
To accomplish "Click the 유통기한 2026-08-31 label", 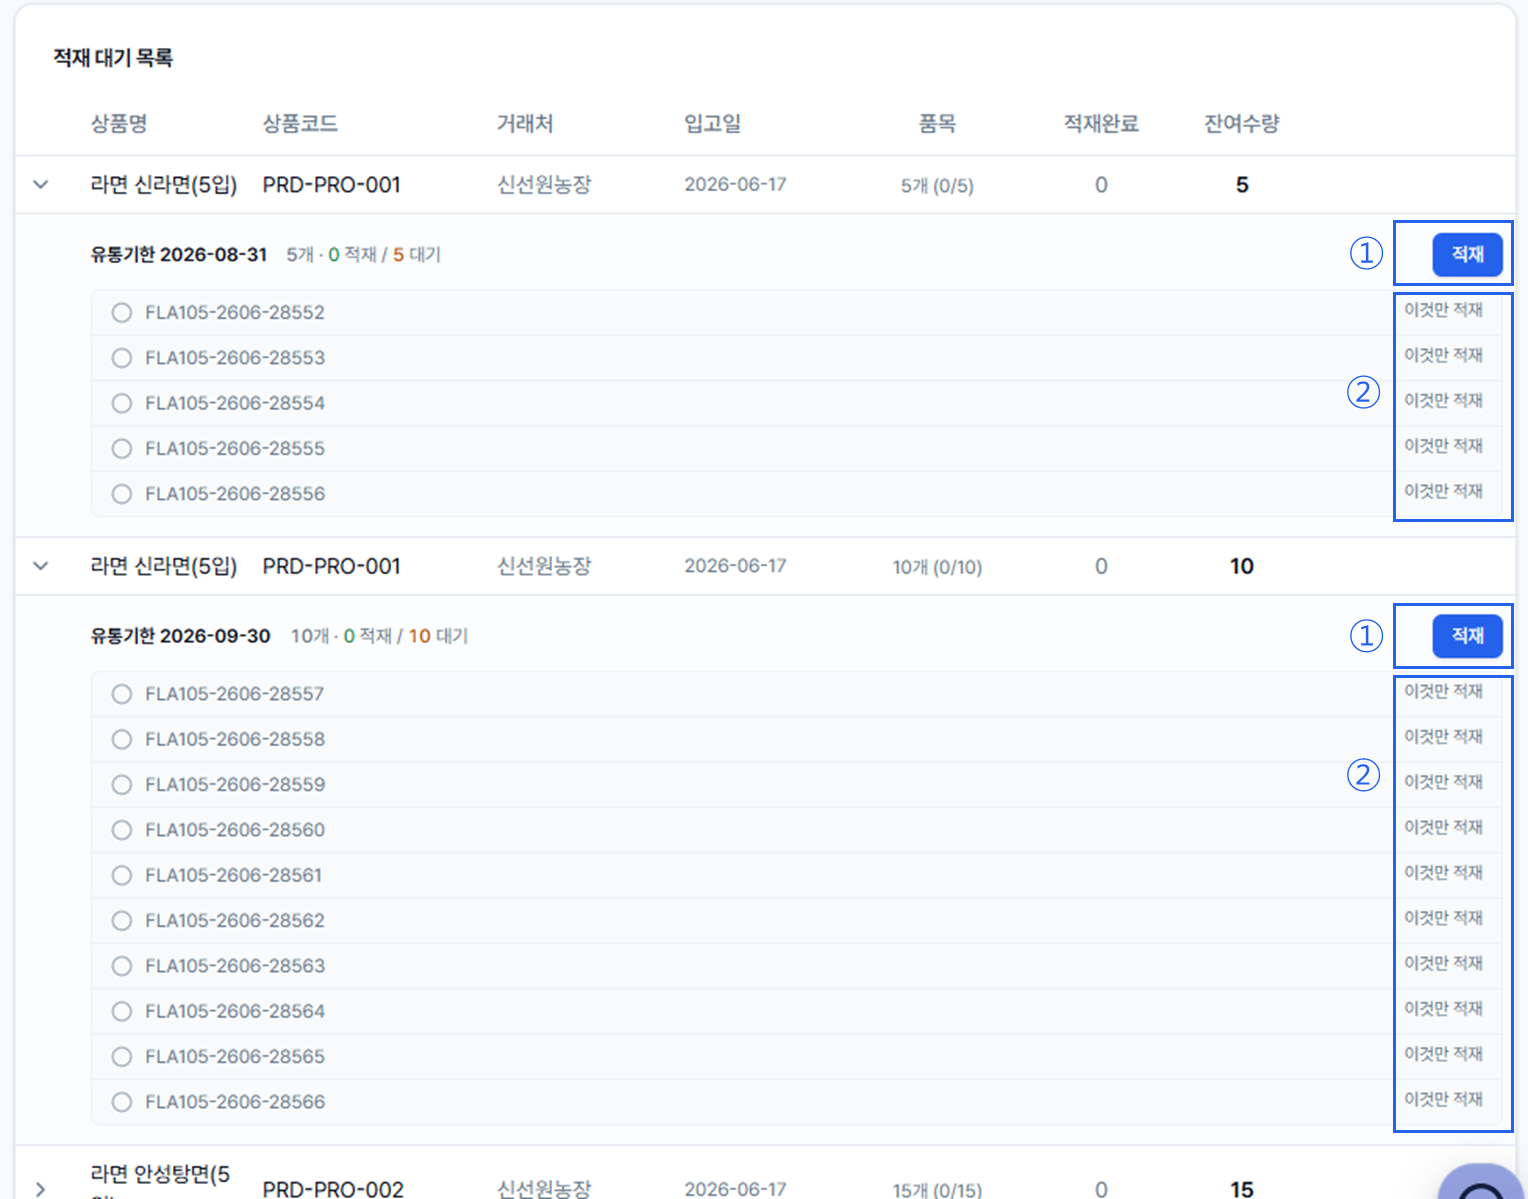I will 179,254.
